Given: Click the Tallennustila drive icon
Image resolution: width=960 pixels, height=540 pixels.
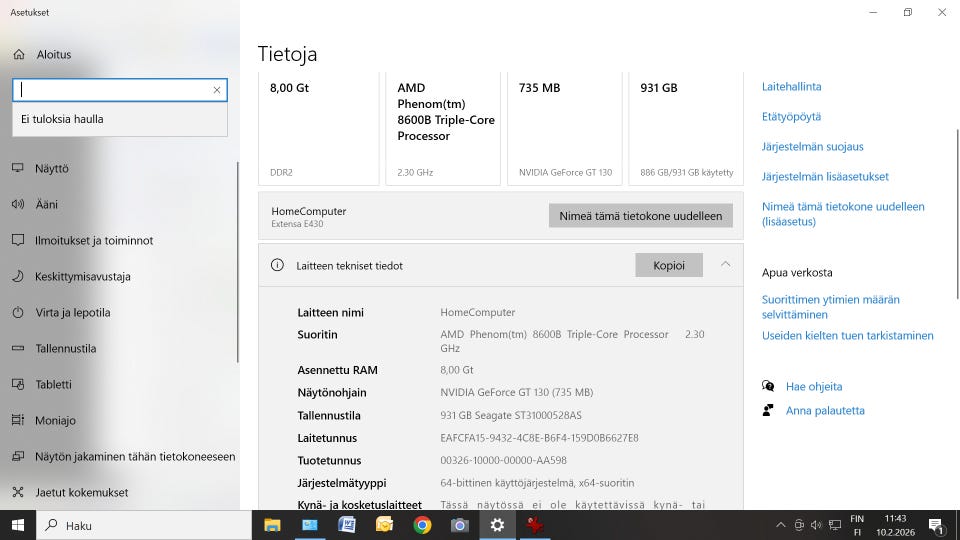Looking at the screenshot, I should [18, 348].
